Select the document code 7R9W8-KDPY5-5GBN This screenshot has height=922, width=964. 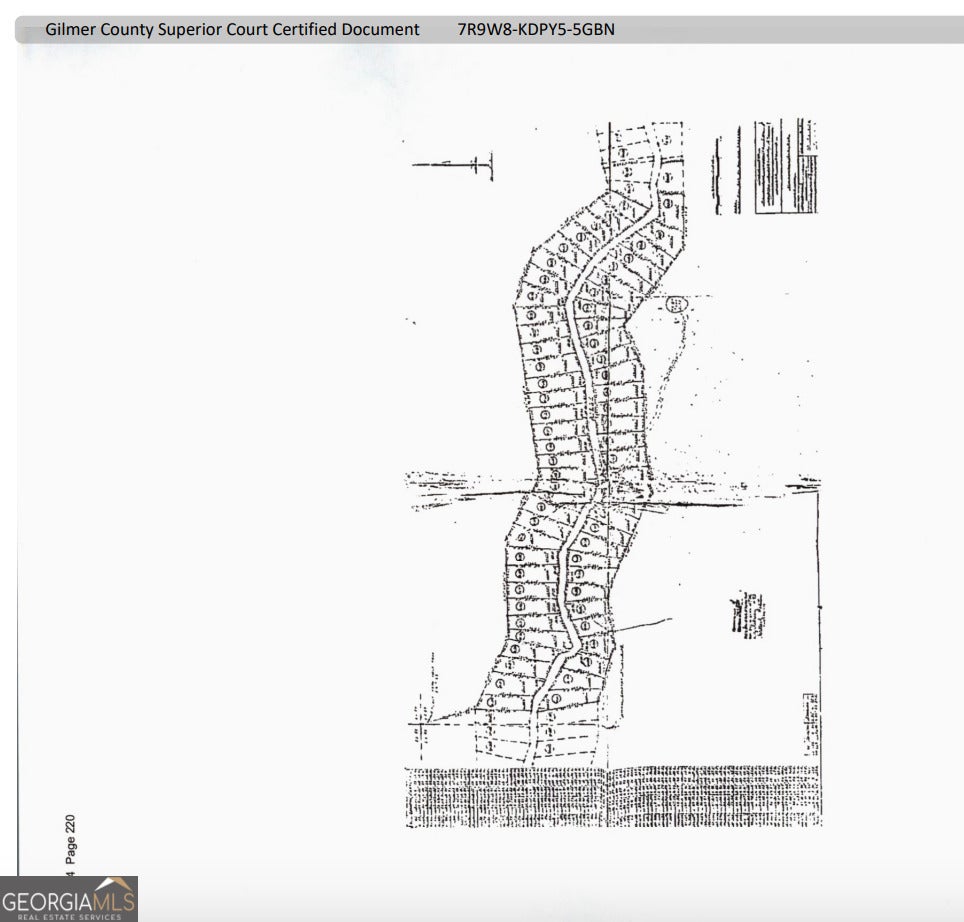(535, 29)
